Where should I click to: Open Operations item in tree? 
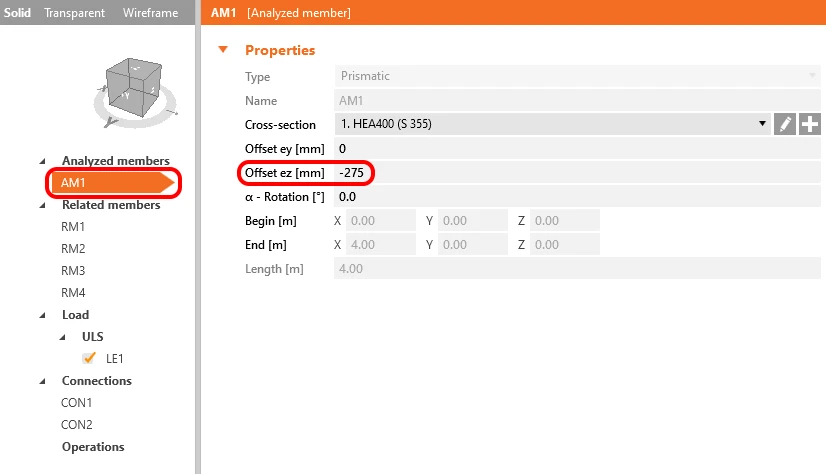coord(93,447)
